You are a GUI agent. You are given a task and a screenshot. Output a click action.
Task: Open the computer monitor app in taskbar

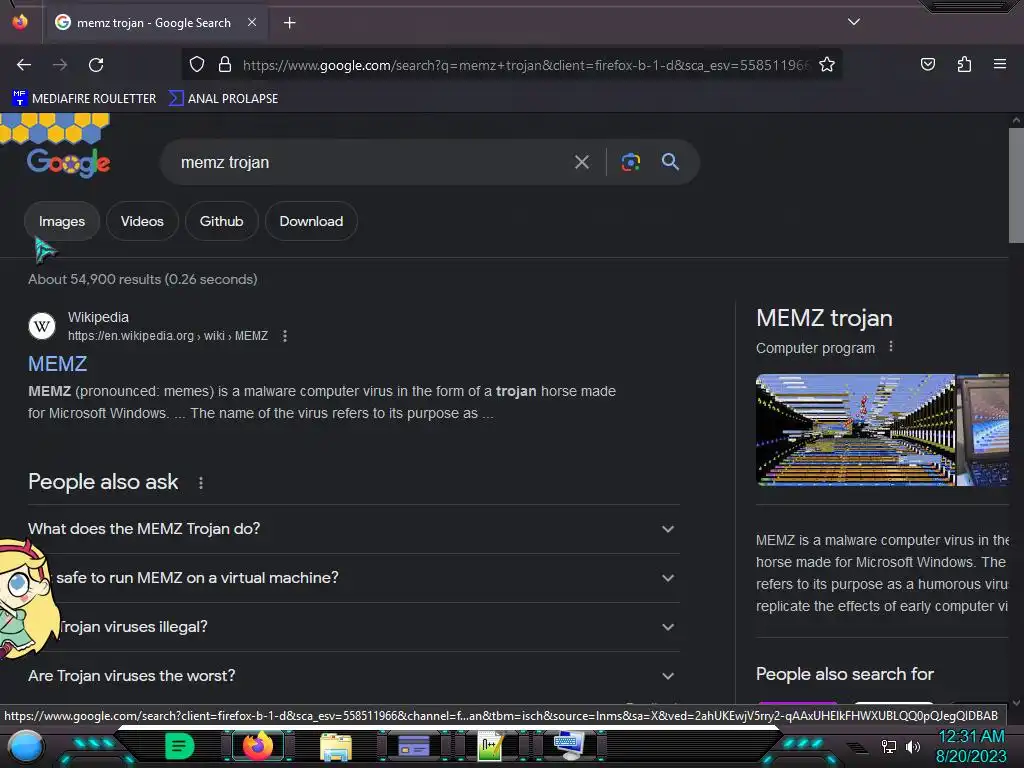pyautogui.click(x=568, y=746)
